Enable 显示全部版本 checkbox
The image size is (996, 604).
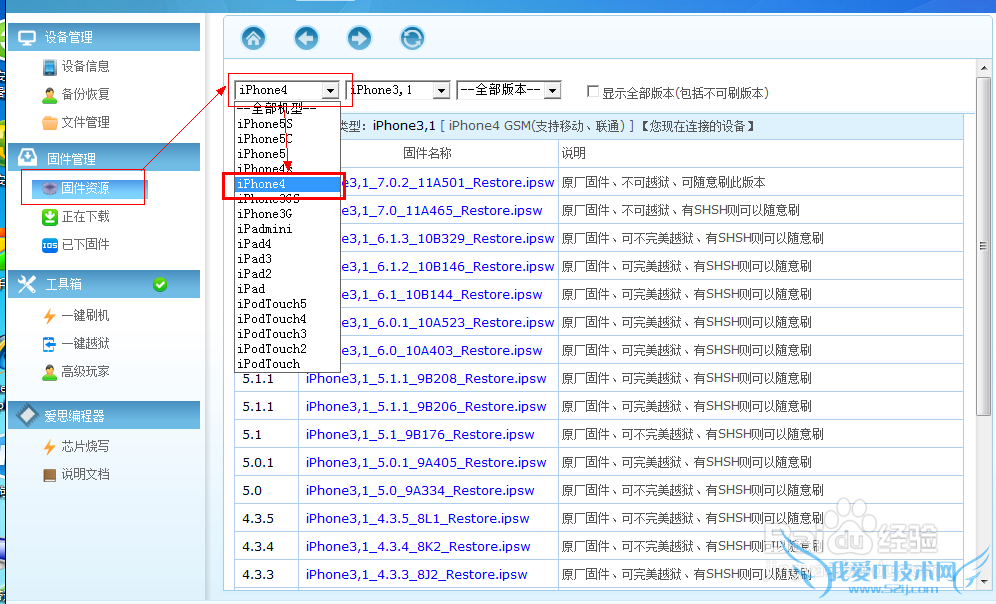click(593, 92)
